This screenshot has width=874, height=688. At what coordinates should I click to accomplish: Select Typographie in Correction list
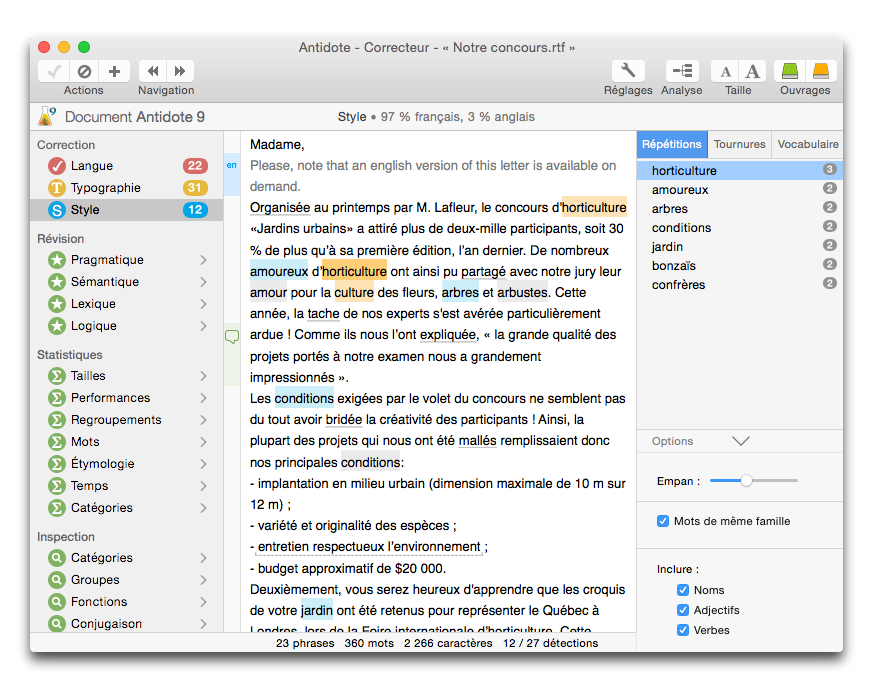pyautogui.click(x=106, y=188)
